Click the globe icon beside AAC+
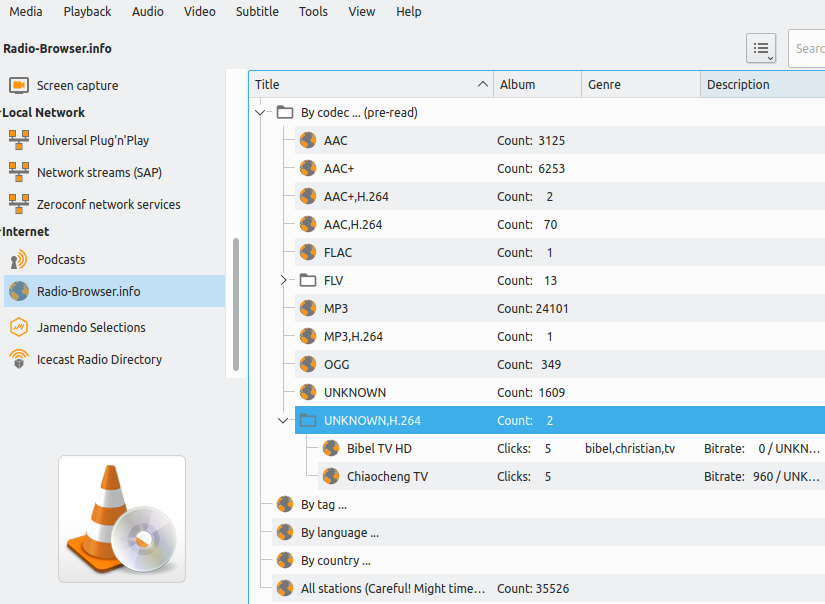 pos(308,168)
